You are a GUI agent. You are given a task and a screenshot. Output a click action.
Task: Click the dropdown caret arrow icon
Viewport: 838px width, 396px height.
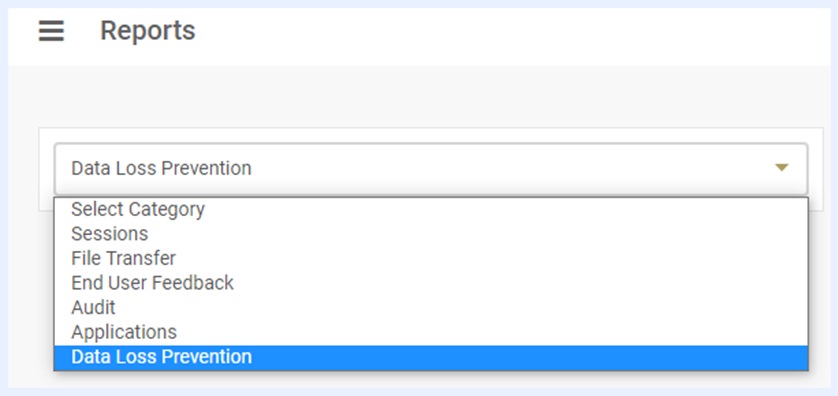(781, 168)
